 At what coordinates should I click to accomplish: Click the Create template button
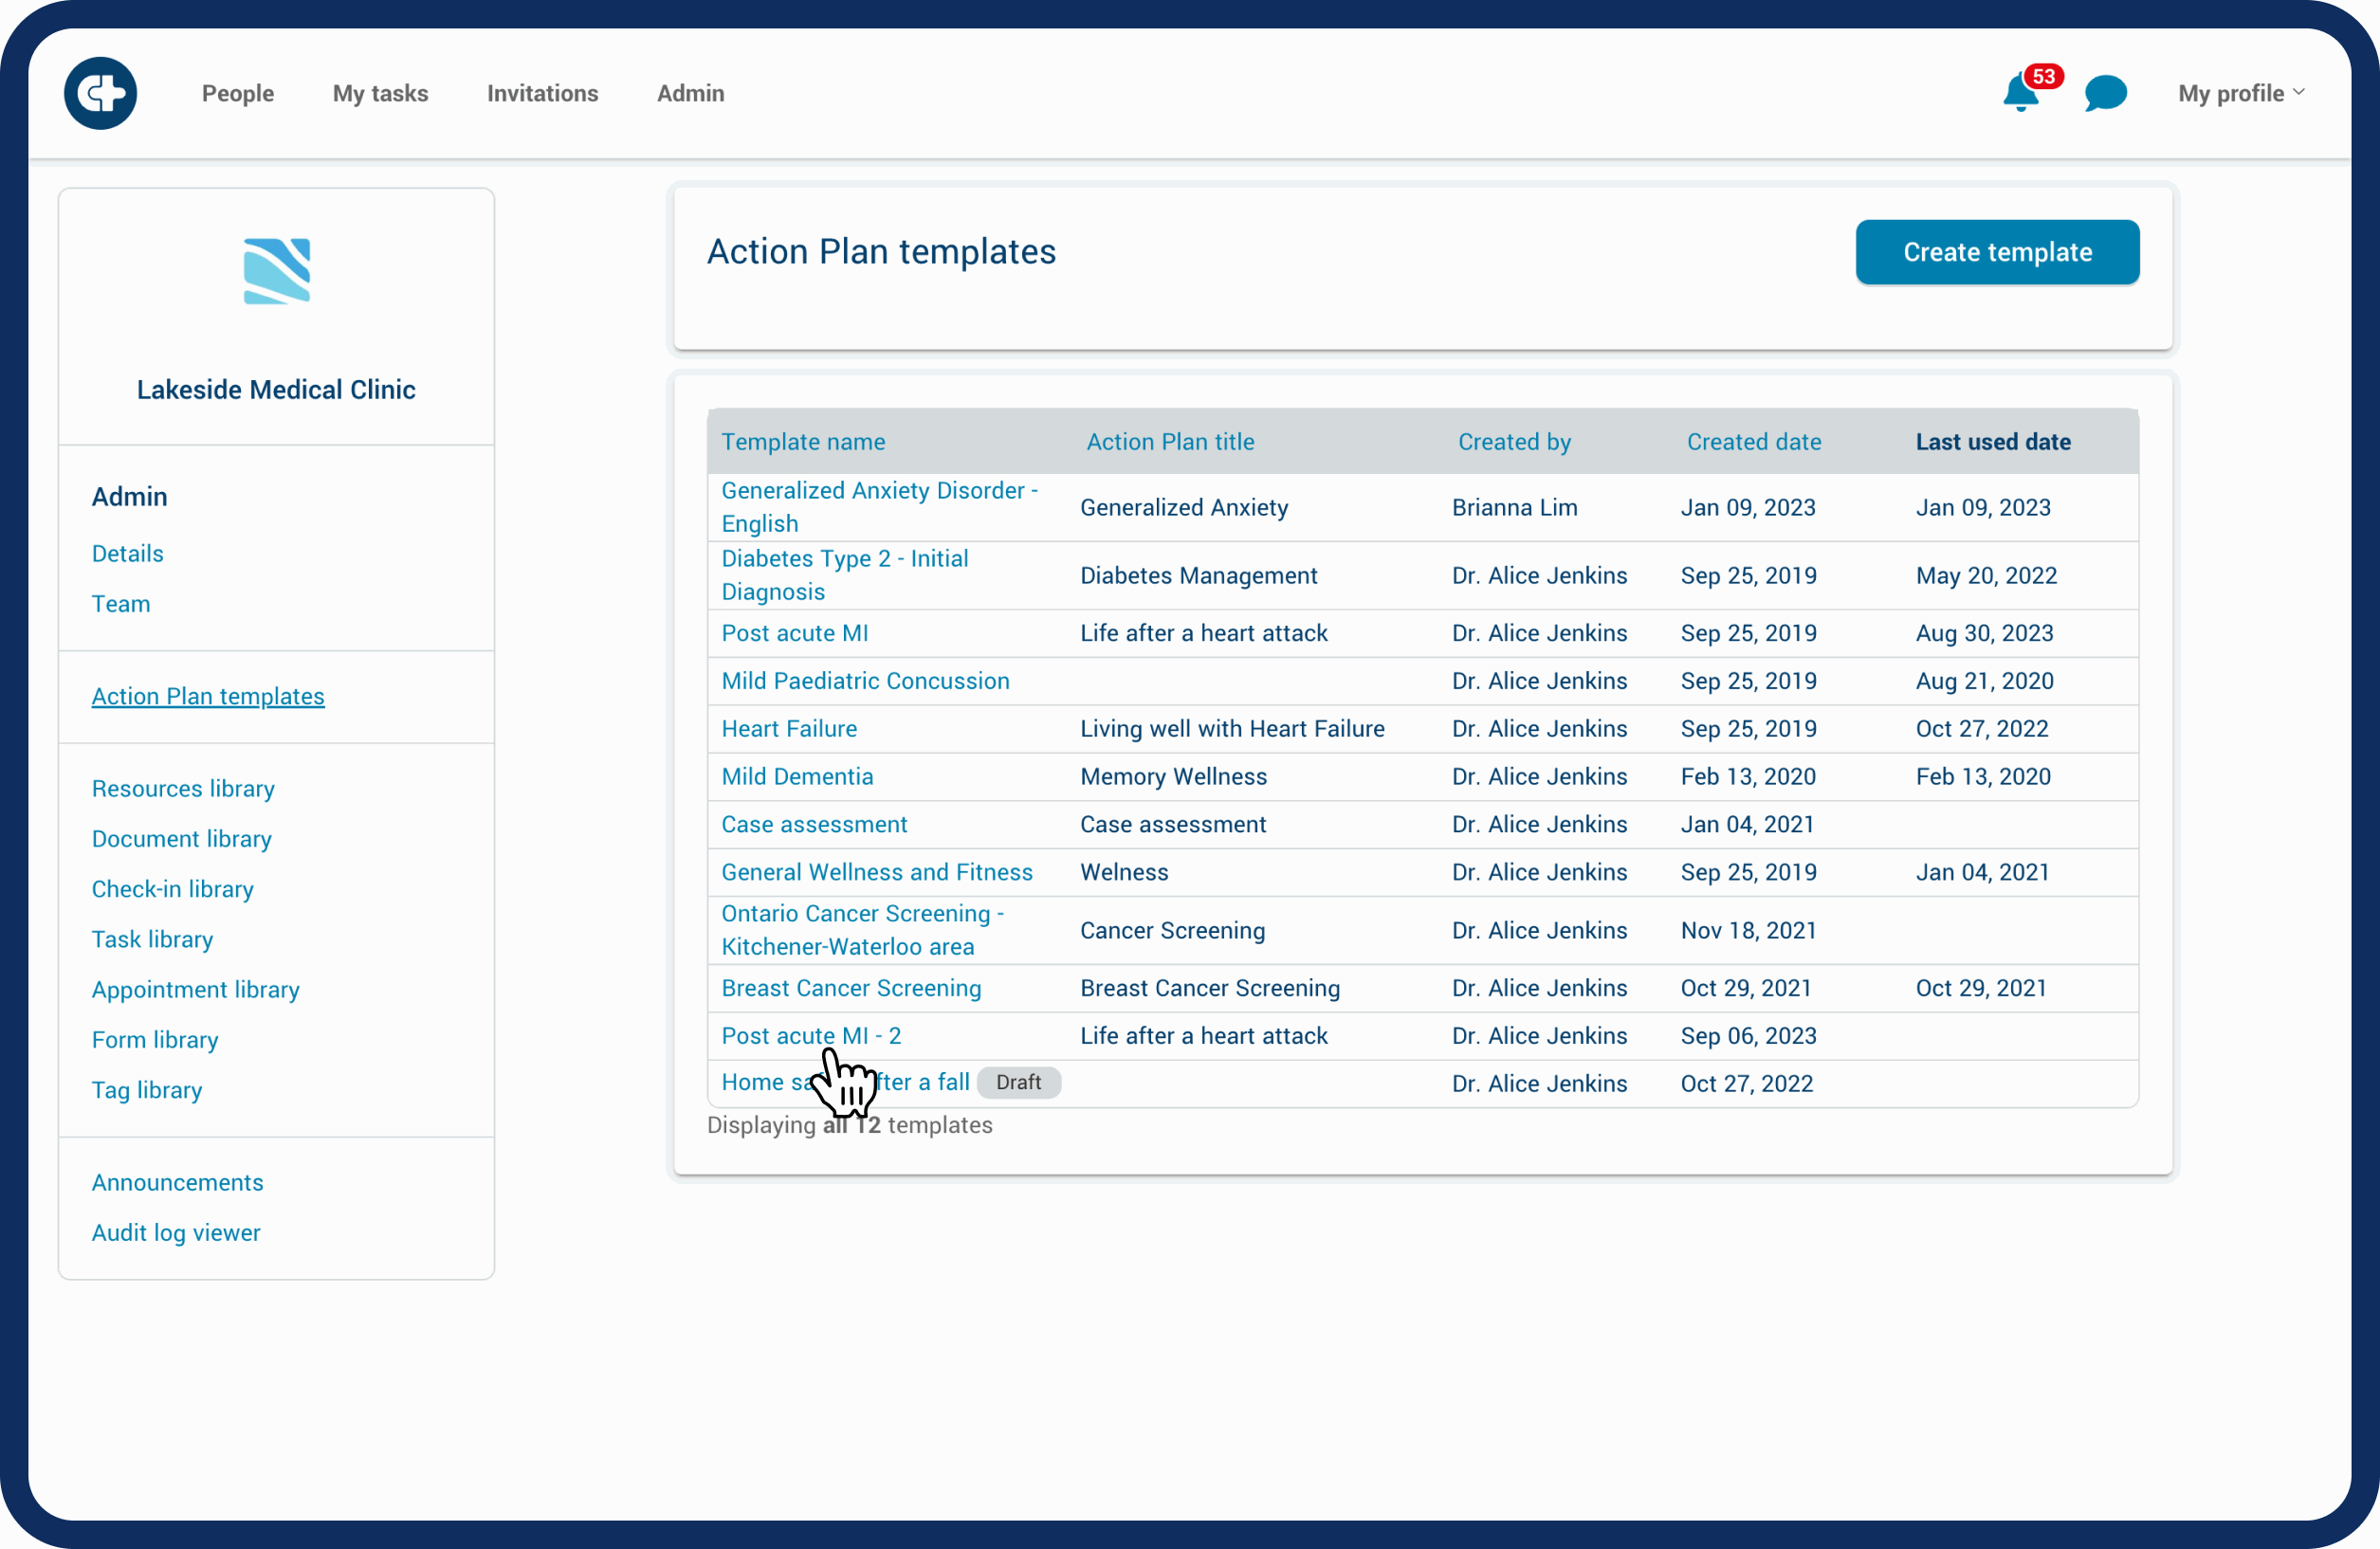(1996, 252)
